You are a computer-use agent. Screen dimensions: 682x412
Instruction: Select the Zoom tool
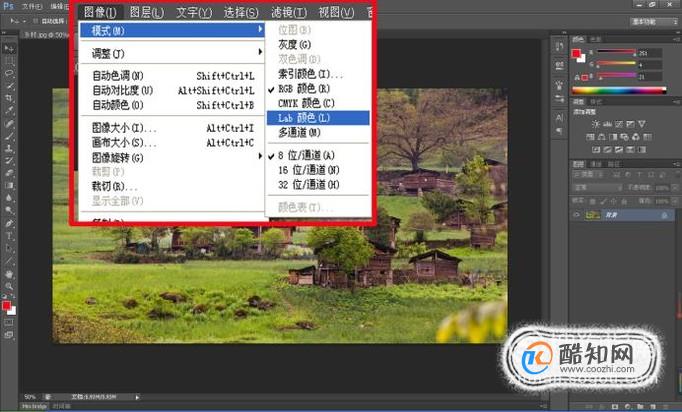(x=9, y=286)
